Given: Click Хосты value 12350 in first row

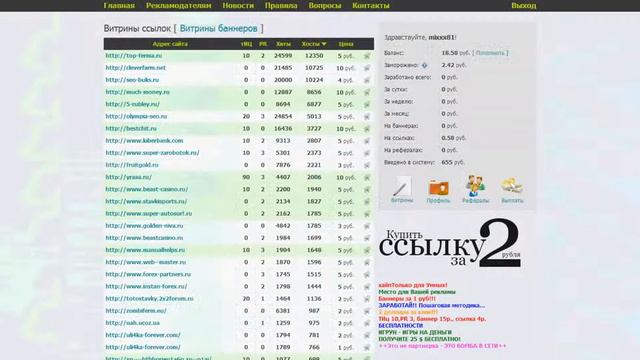Looking at the screenshot, I should click(314, 56).
